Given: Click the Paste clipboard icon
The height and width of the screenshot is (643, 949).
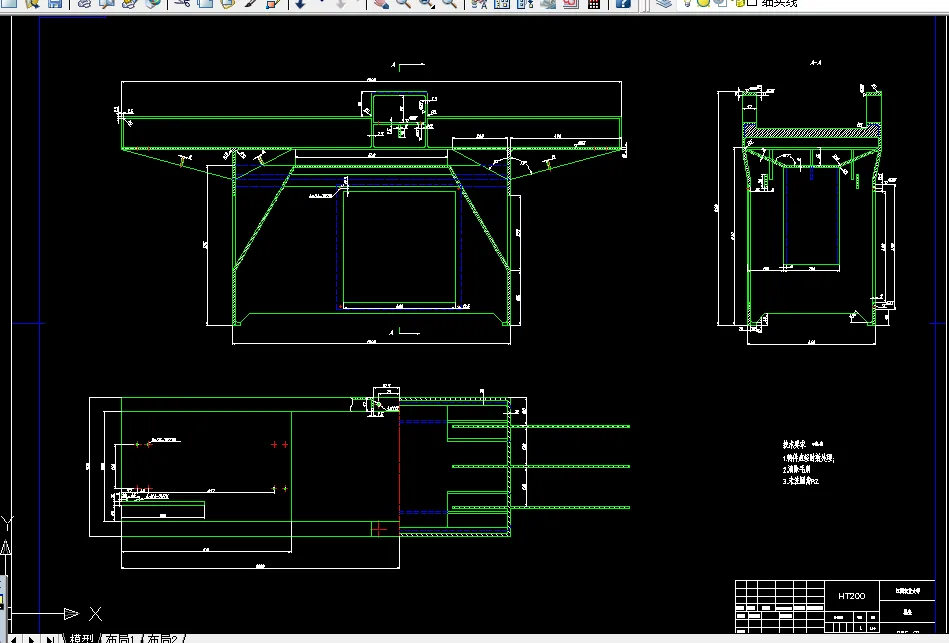Looking at the screenshot, I should [228, 3].
